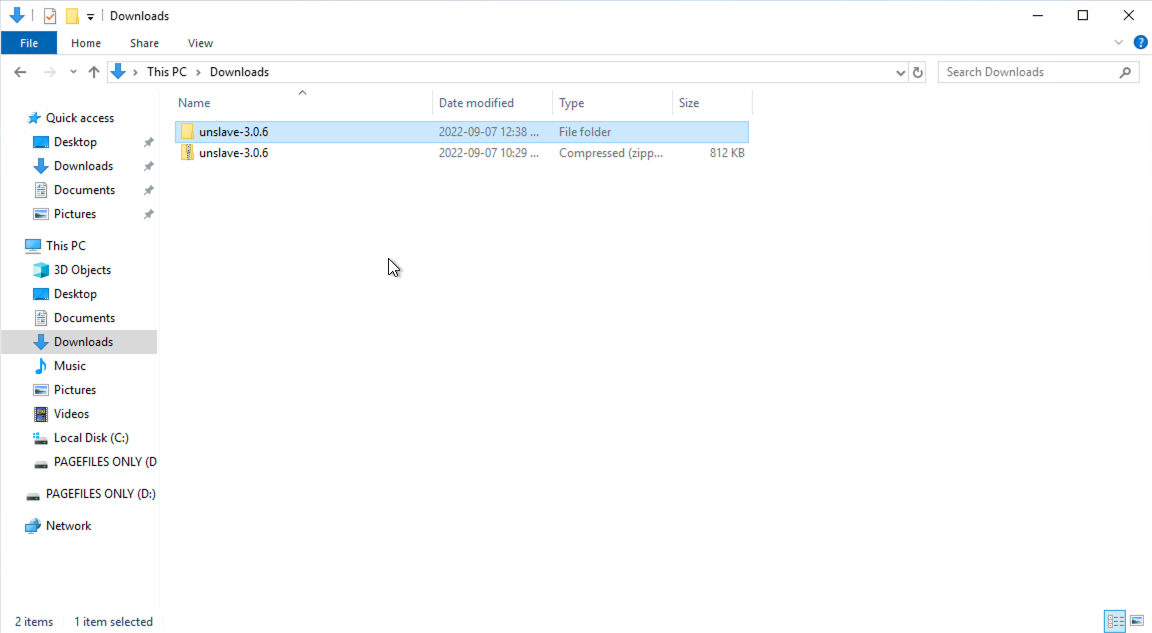Switch to Details view layout

pyautogui.click(x=1115, y=621)
